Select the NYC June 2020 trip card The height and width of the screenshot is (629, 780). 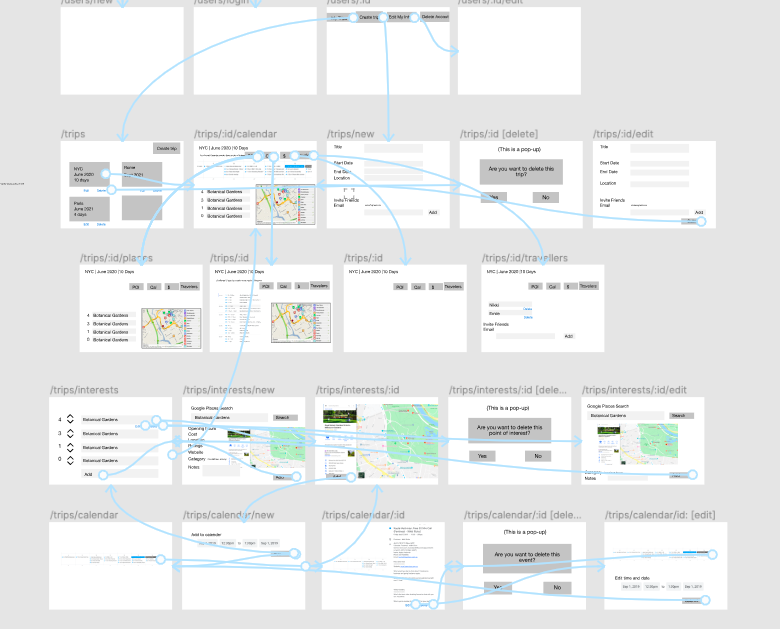(90, 175)
